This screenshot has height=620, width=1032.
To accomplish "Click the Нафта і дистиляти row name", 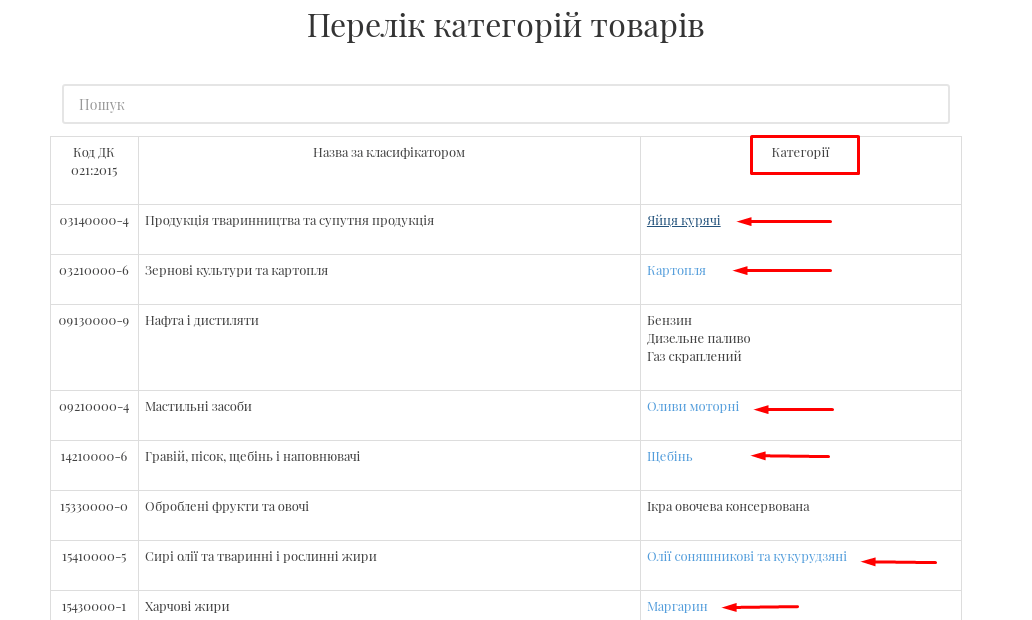I will pyautogui.click(x=202, y=320).
